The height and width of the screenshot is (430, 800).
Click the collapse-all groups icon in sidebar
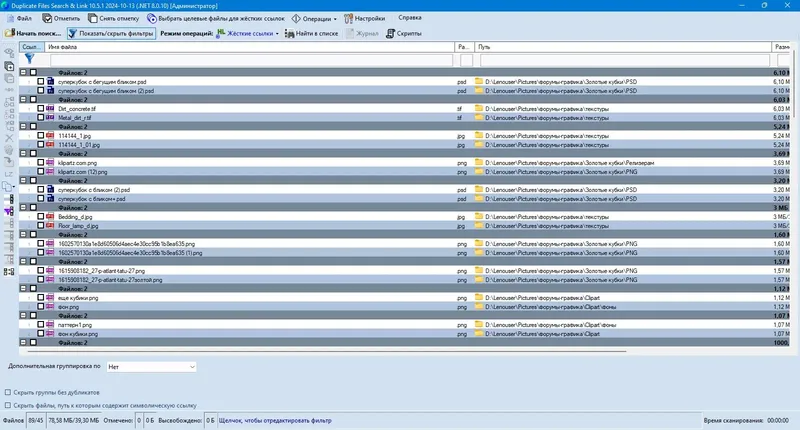pyautogui.click(x=9, y=79)
